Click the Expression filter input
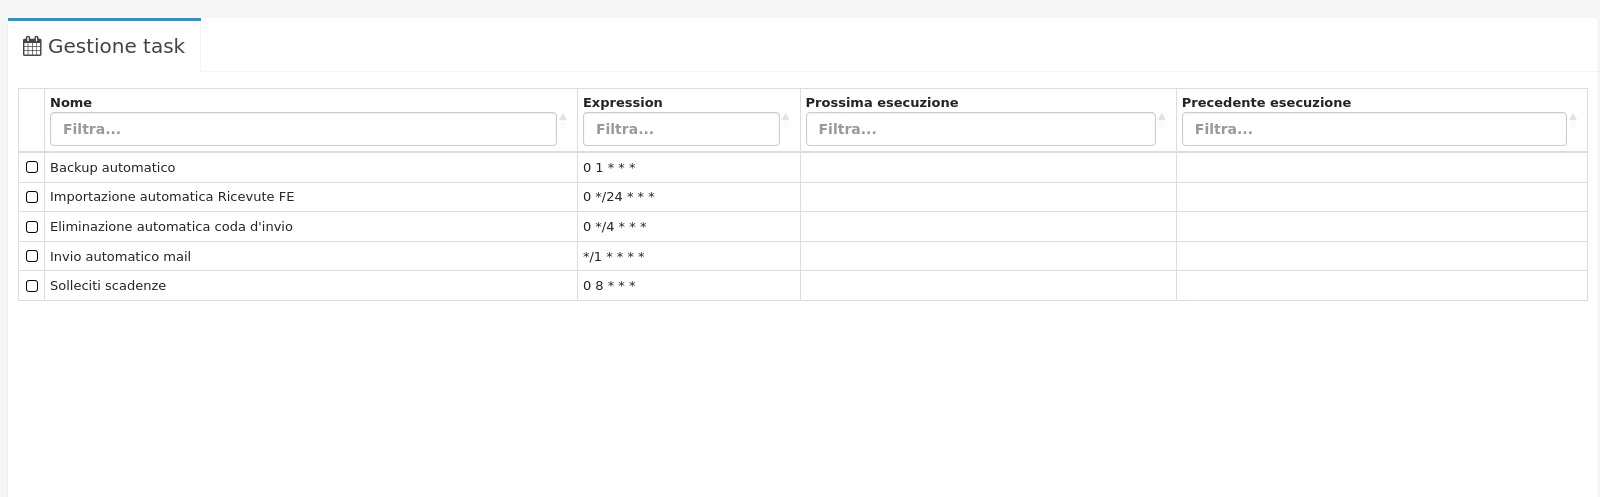 tap(681, 129)
